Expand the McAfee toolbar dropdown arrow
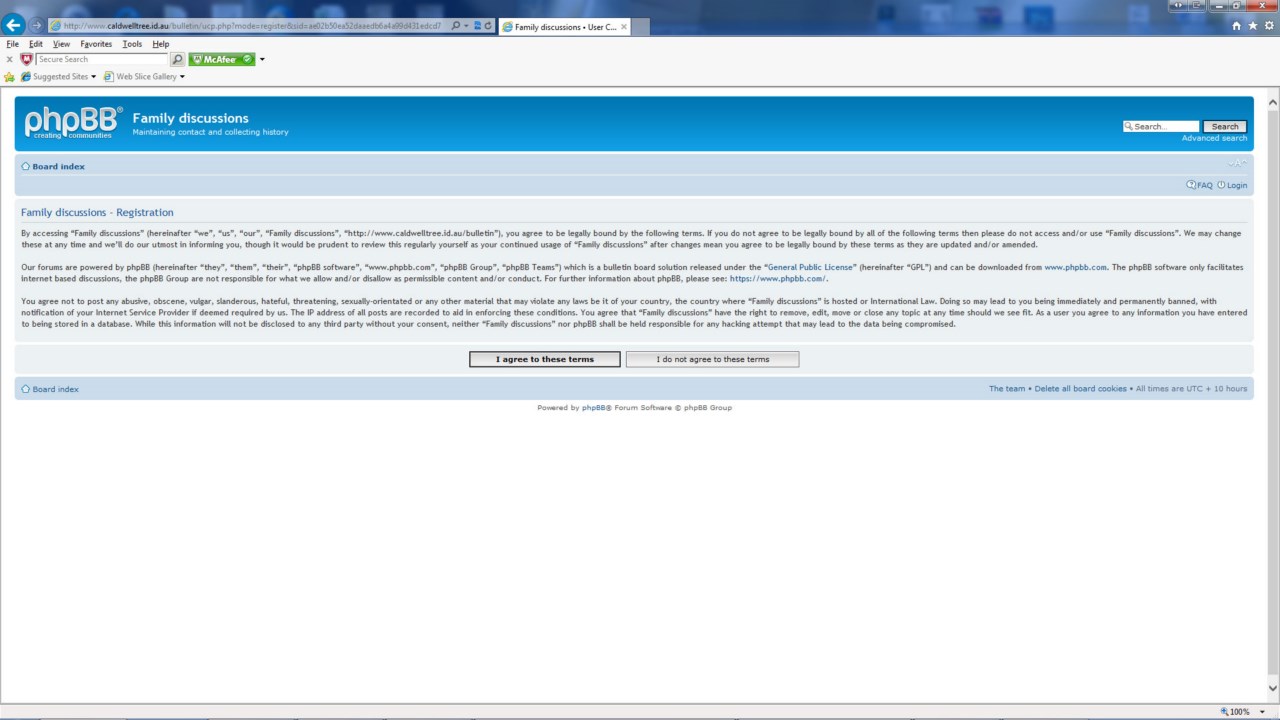 pyautogui.click(x=262, y=59)
